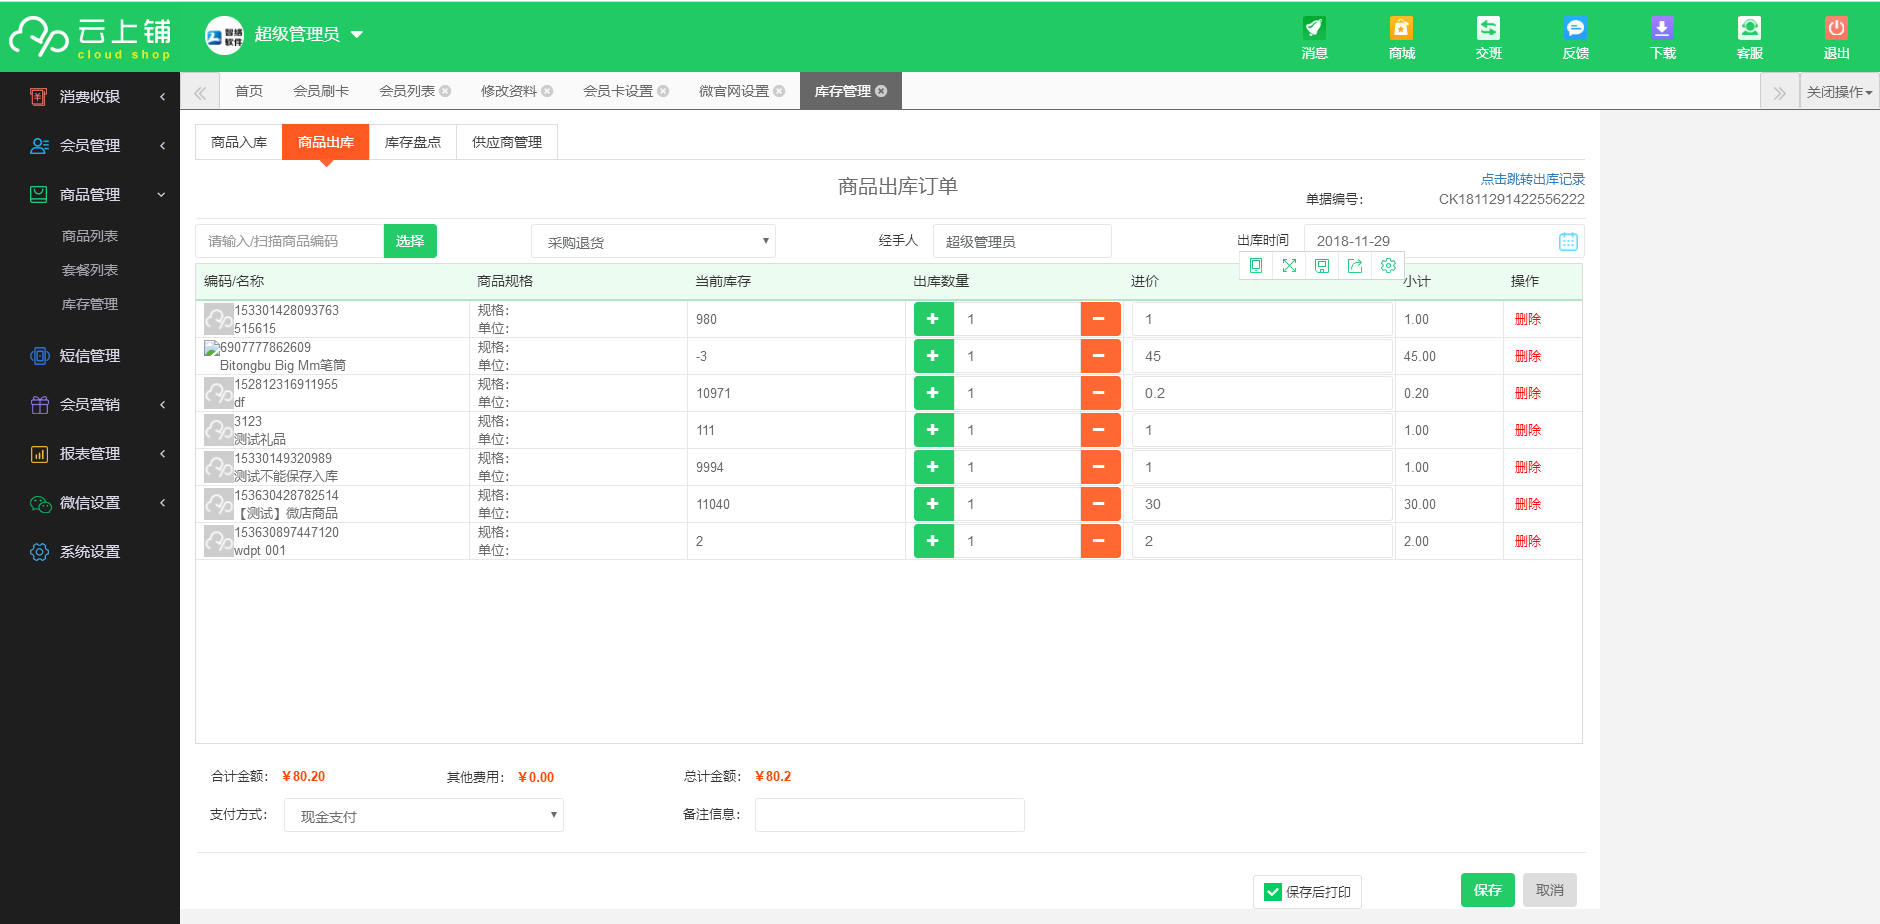Screen dimensions: 1880x924
Task: Open the 客服 customer service icon
Action: (x=1749, y=37)
